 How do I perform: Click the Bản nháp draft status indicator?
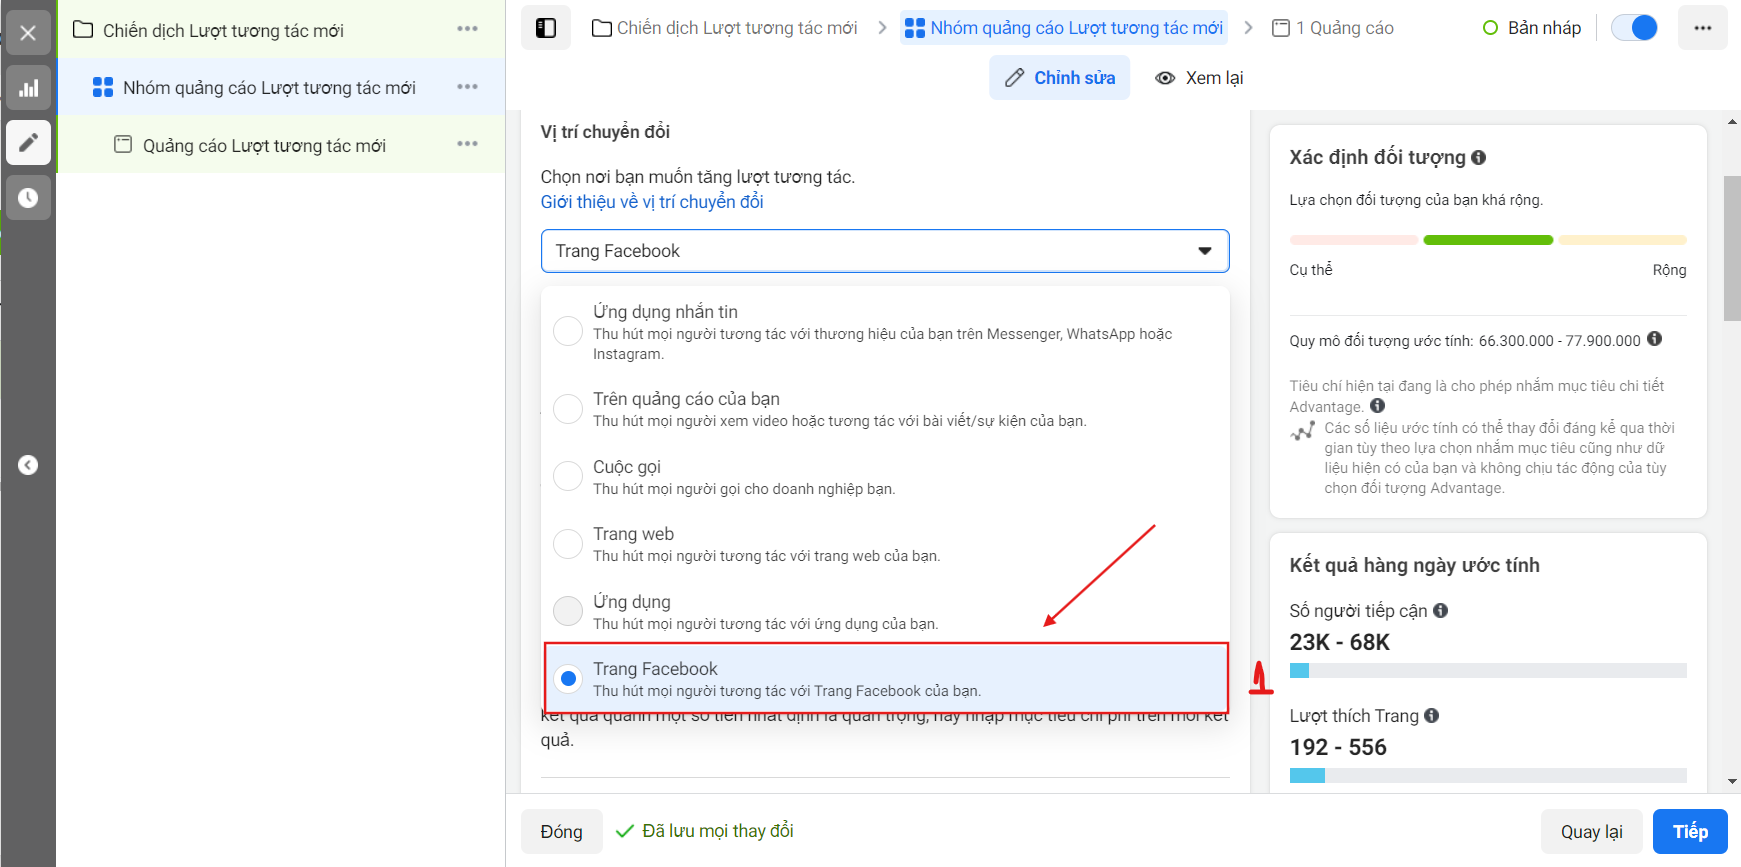[1532, 28]
